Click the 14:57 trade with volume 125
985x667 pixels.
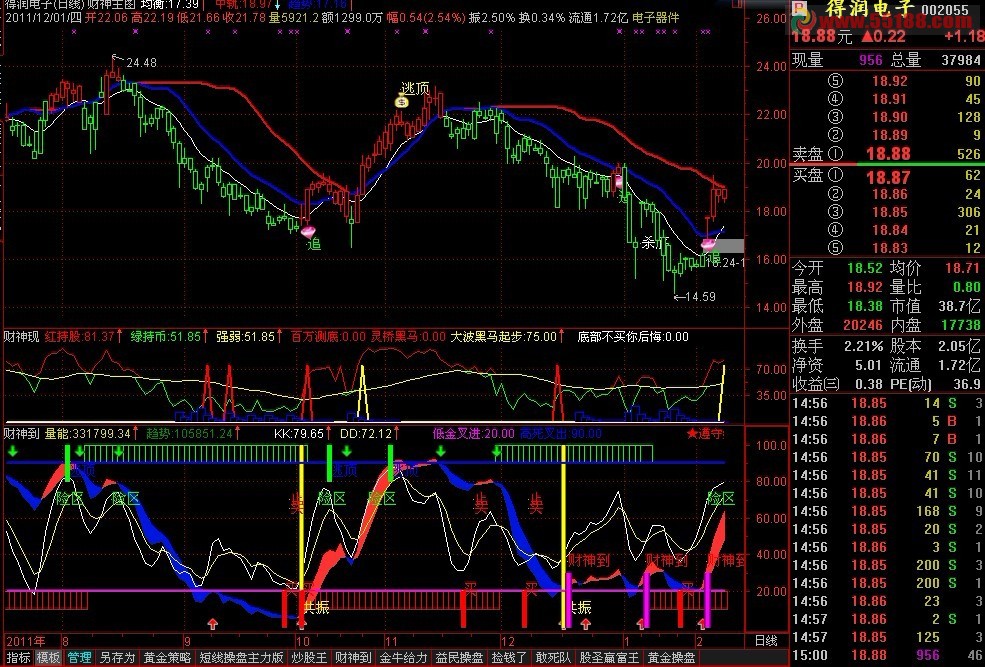tap(887, 637)
